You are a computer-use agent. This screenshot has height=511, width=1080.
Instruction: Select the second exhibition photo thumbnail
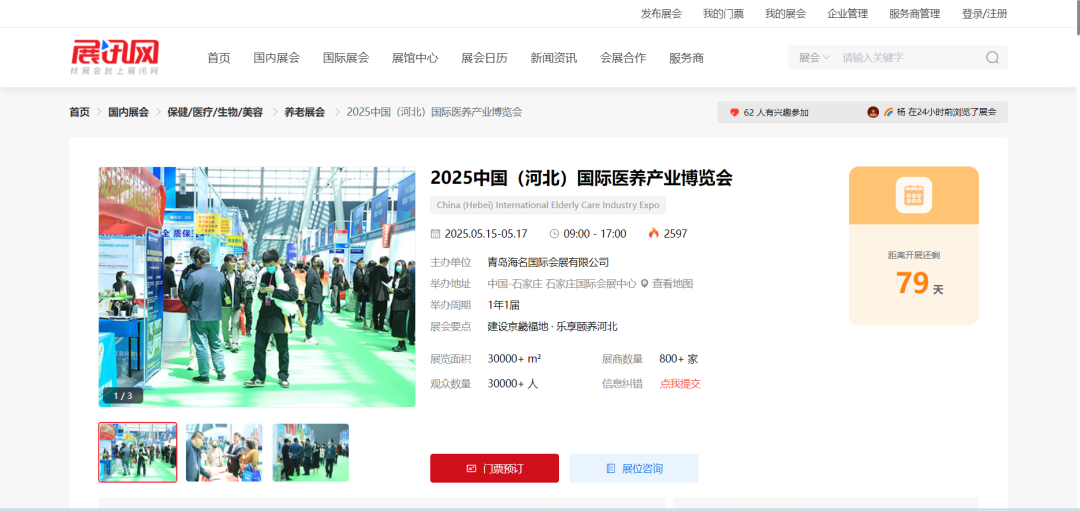point(224,452)
